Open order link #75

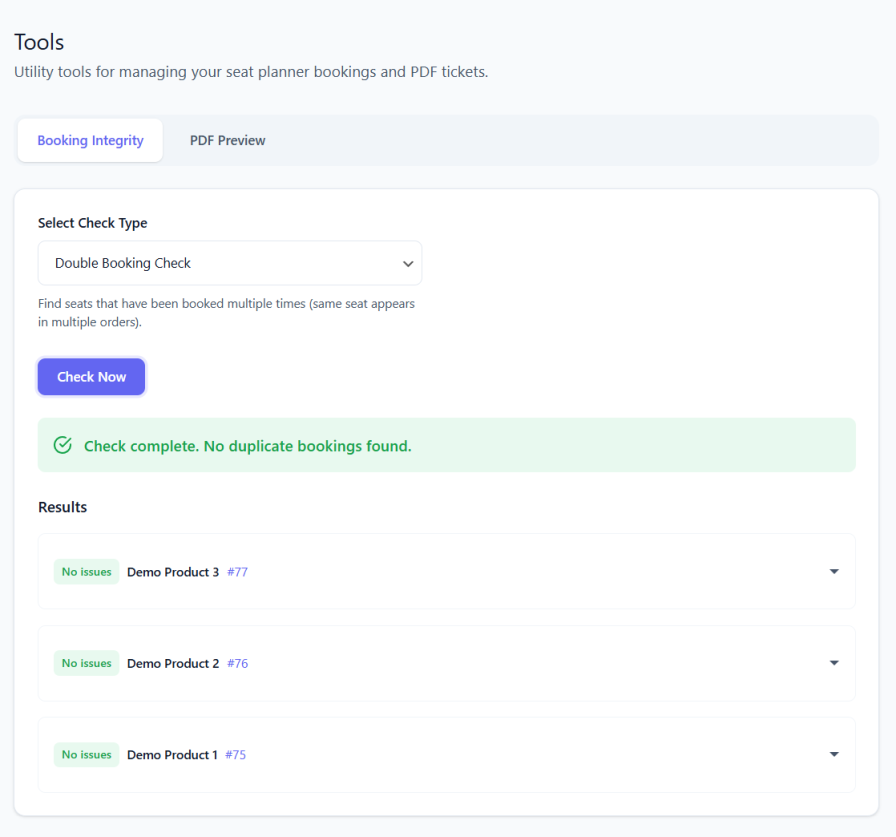[x=235, y=755]
